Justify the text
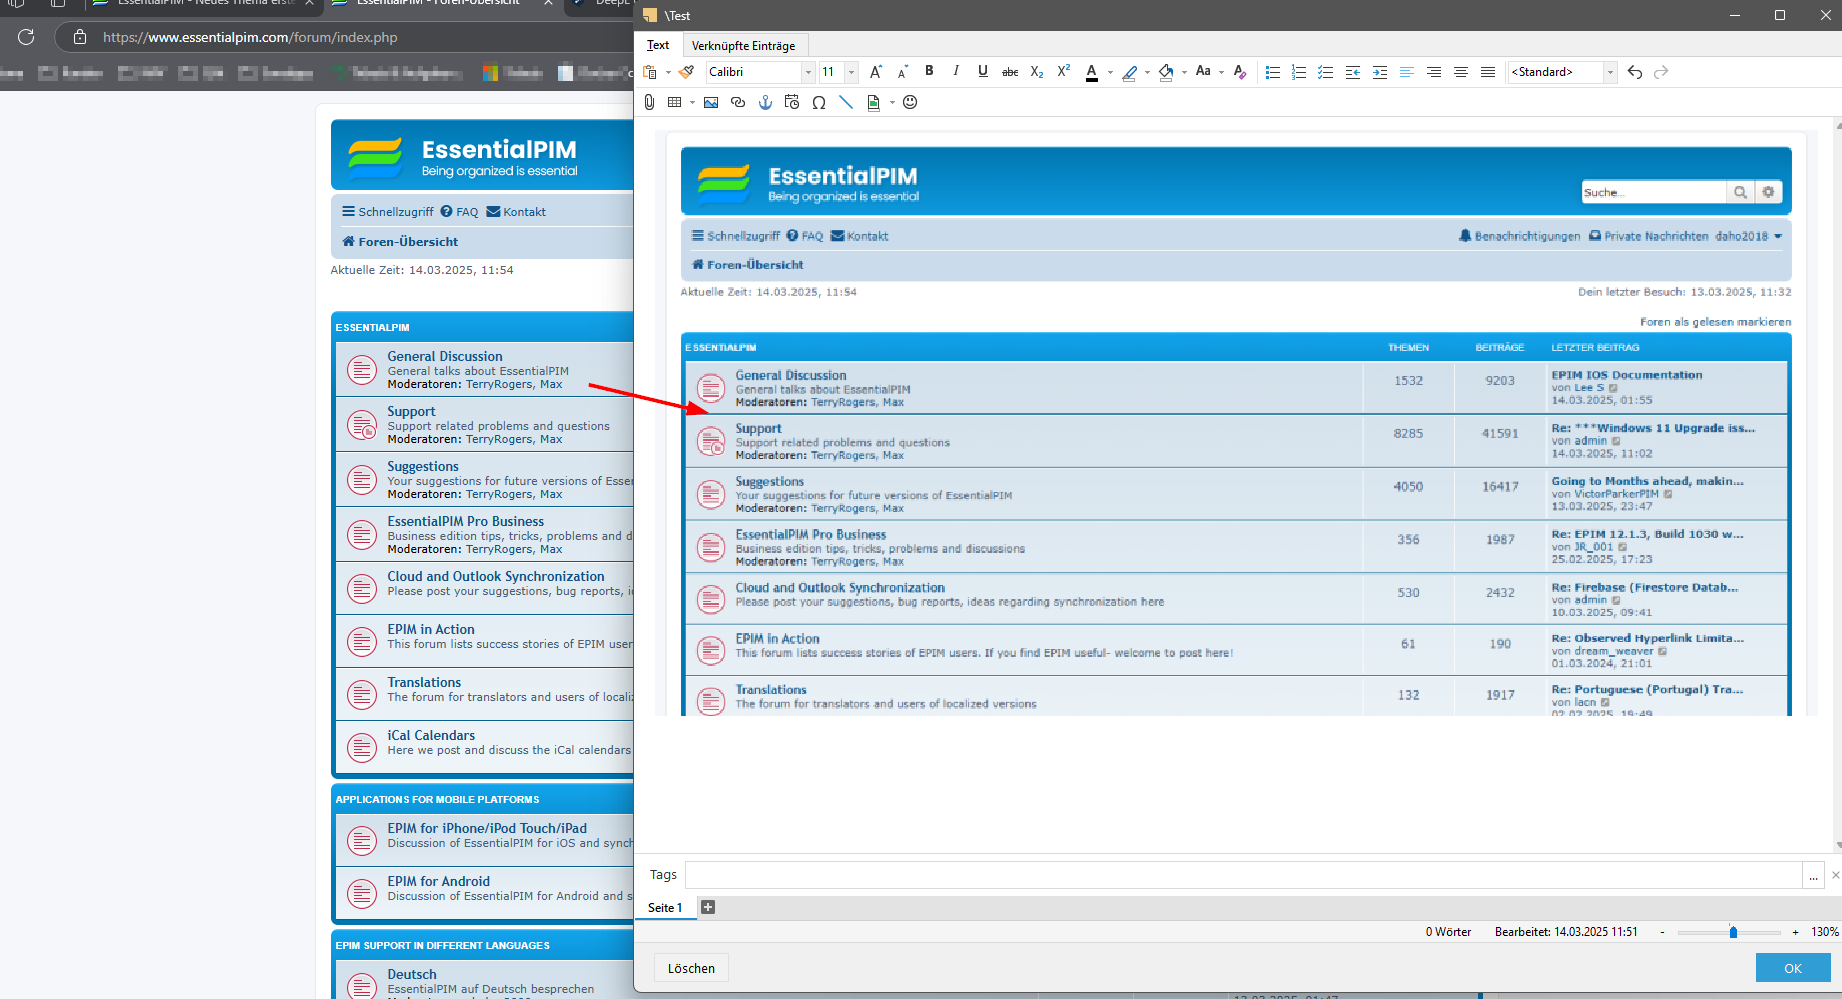The width and height of the screenshot is (1842, 999). 1488,72
